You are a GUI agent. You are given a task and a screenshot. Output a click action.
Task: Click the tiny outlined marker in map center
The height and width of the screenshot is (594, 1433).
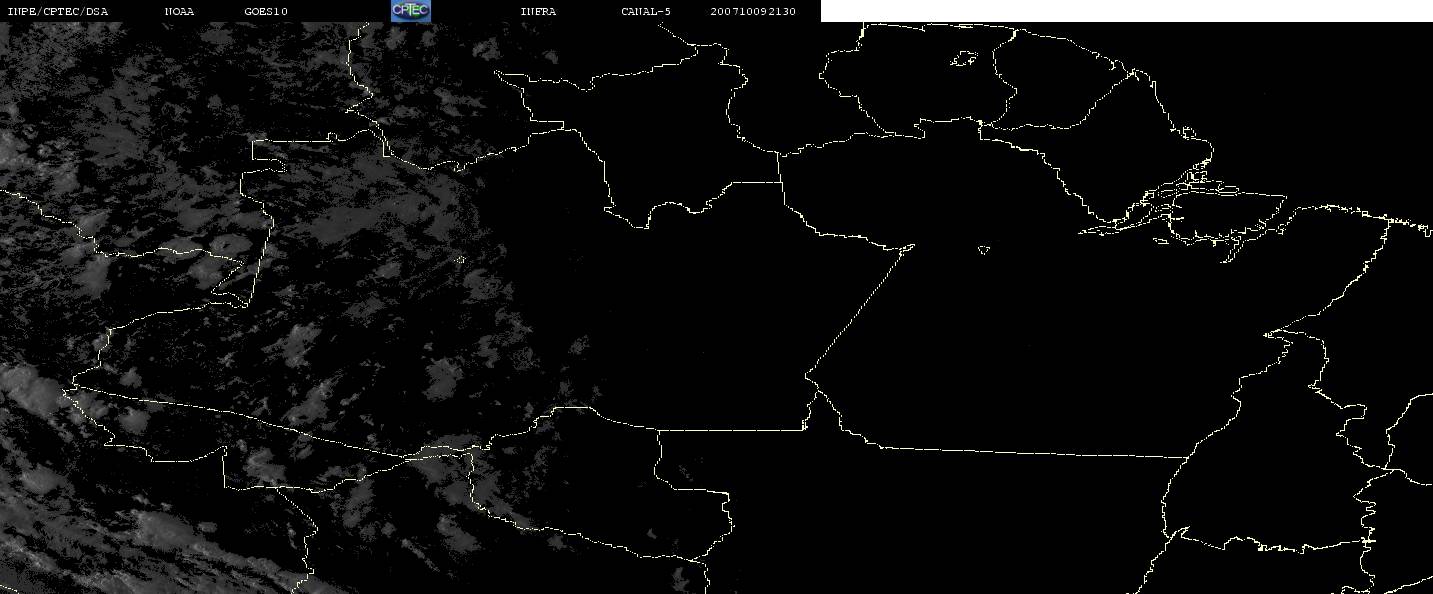click(984, 249)
